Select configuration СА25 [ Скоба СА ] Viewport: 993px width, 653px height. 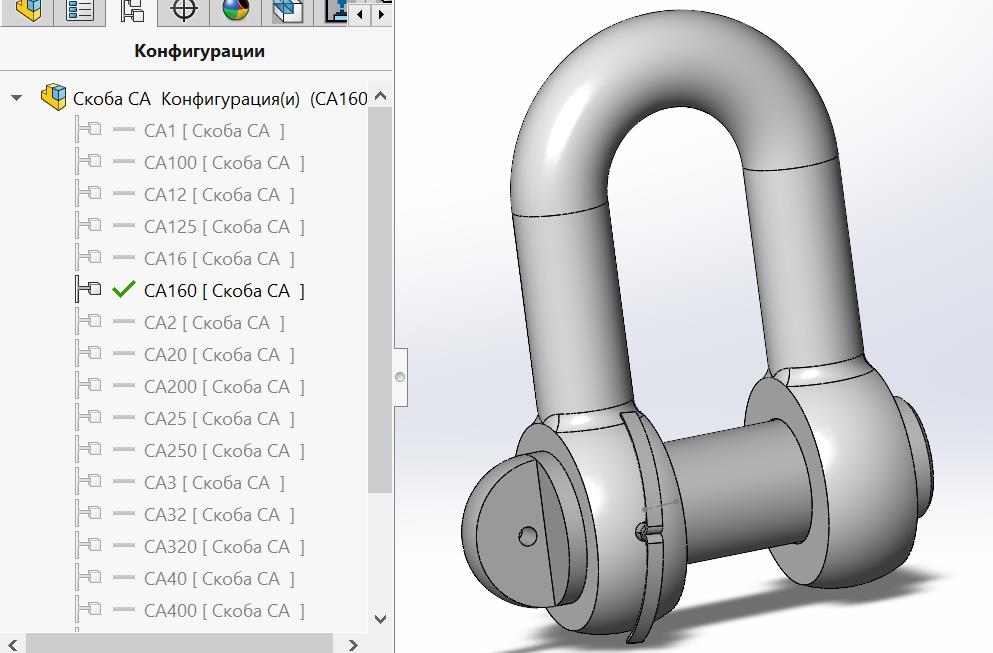219,419
